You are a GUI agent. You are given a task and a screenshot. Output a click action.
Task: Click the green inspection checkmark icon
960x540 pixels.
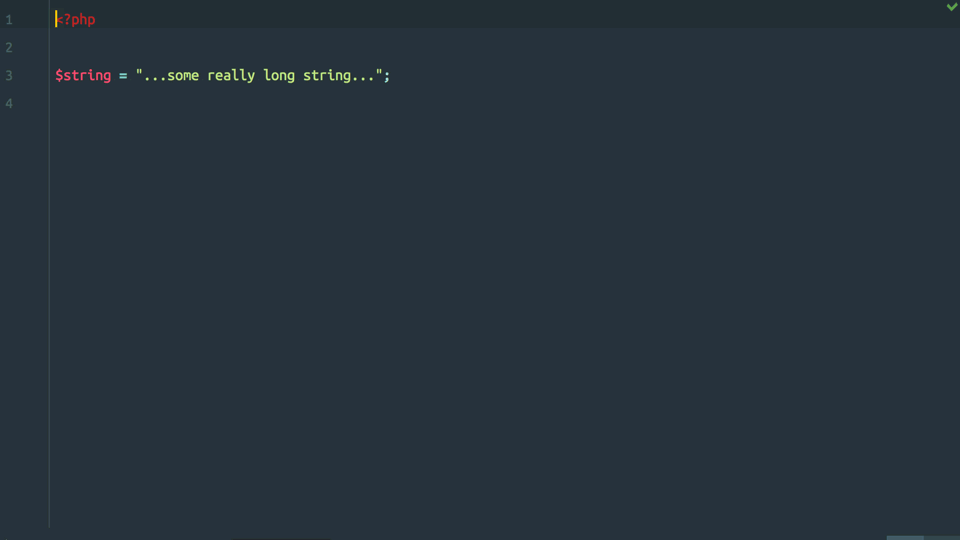coord(952,7)
